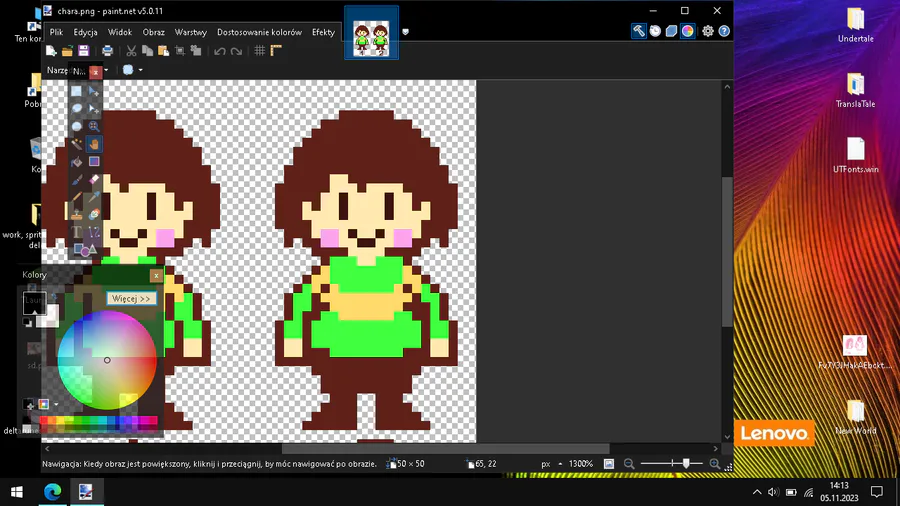
Task: Click the Redo arrow icon
Action: 236,51
